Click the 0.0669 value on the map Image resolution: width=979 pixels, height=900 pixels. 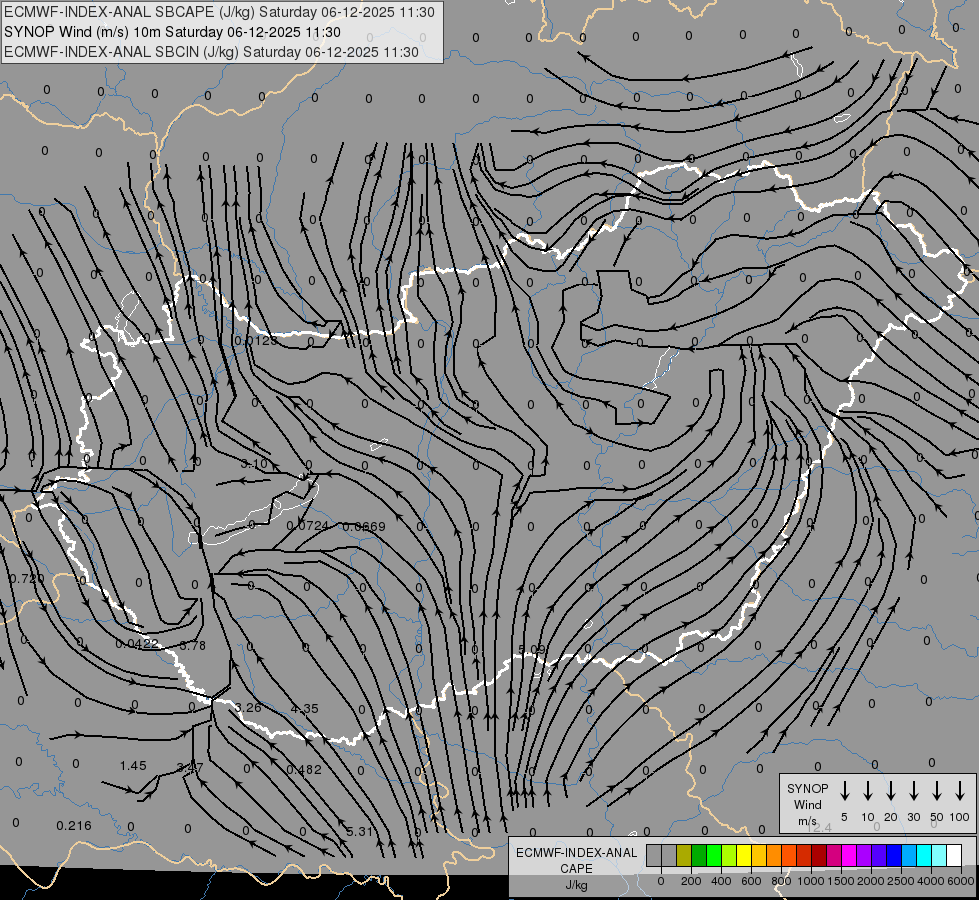click(x=364, y=527)
